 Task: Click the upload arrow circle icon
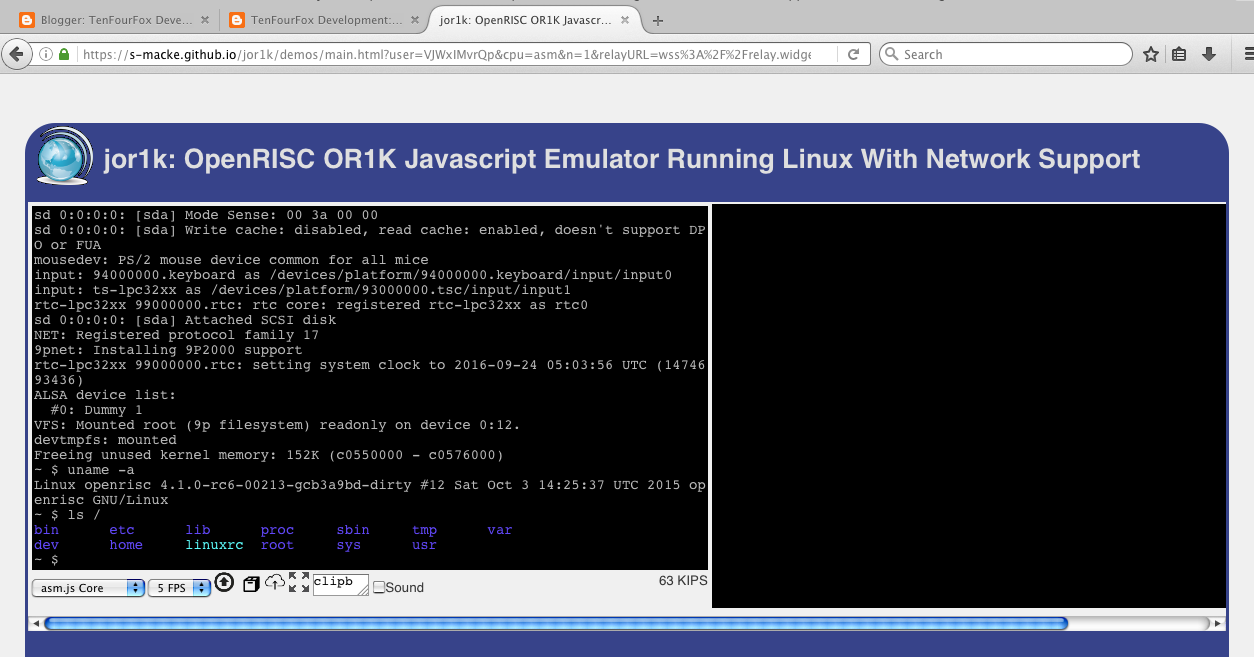pyautogui.click(x=224, y=583)
